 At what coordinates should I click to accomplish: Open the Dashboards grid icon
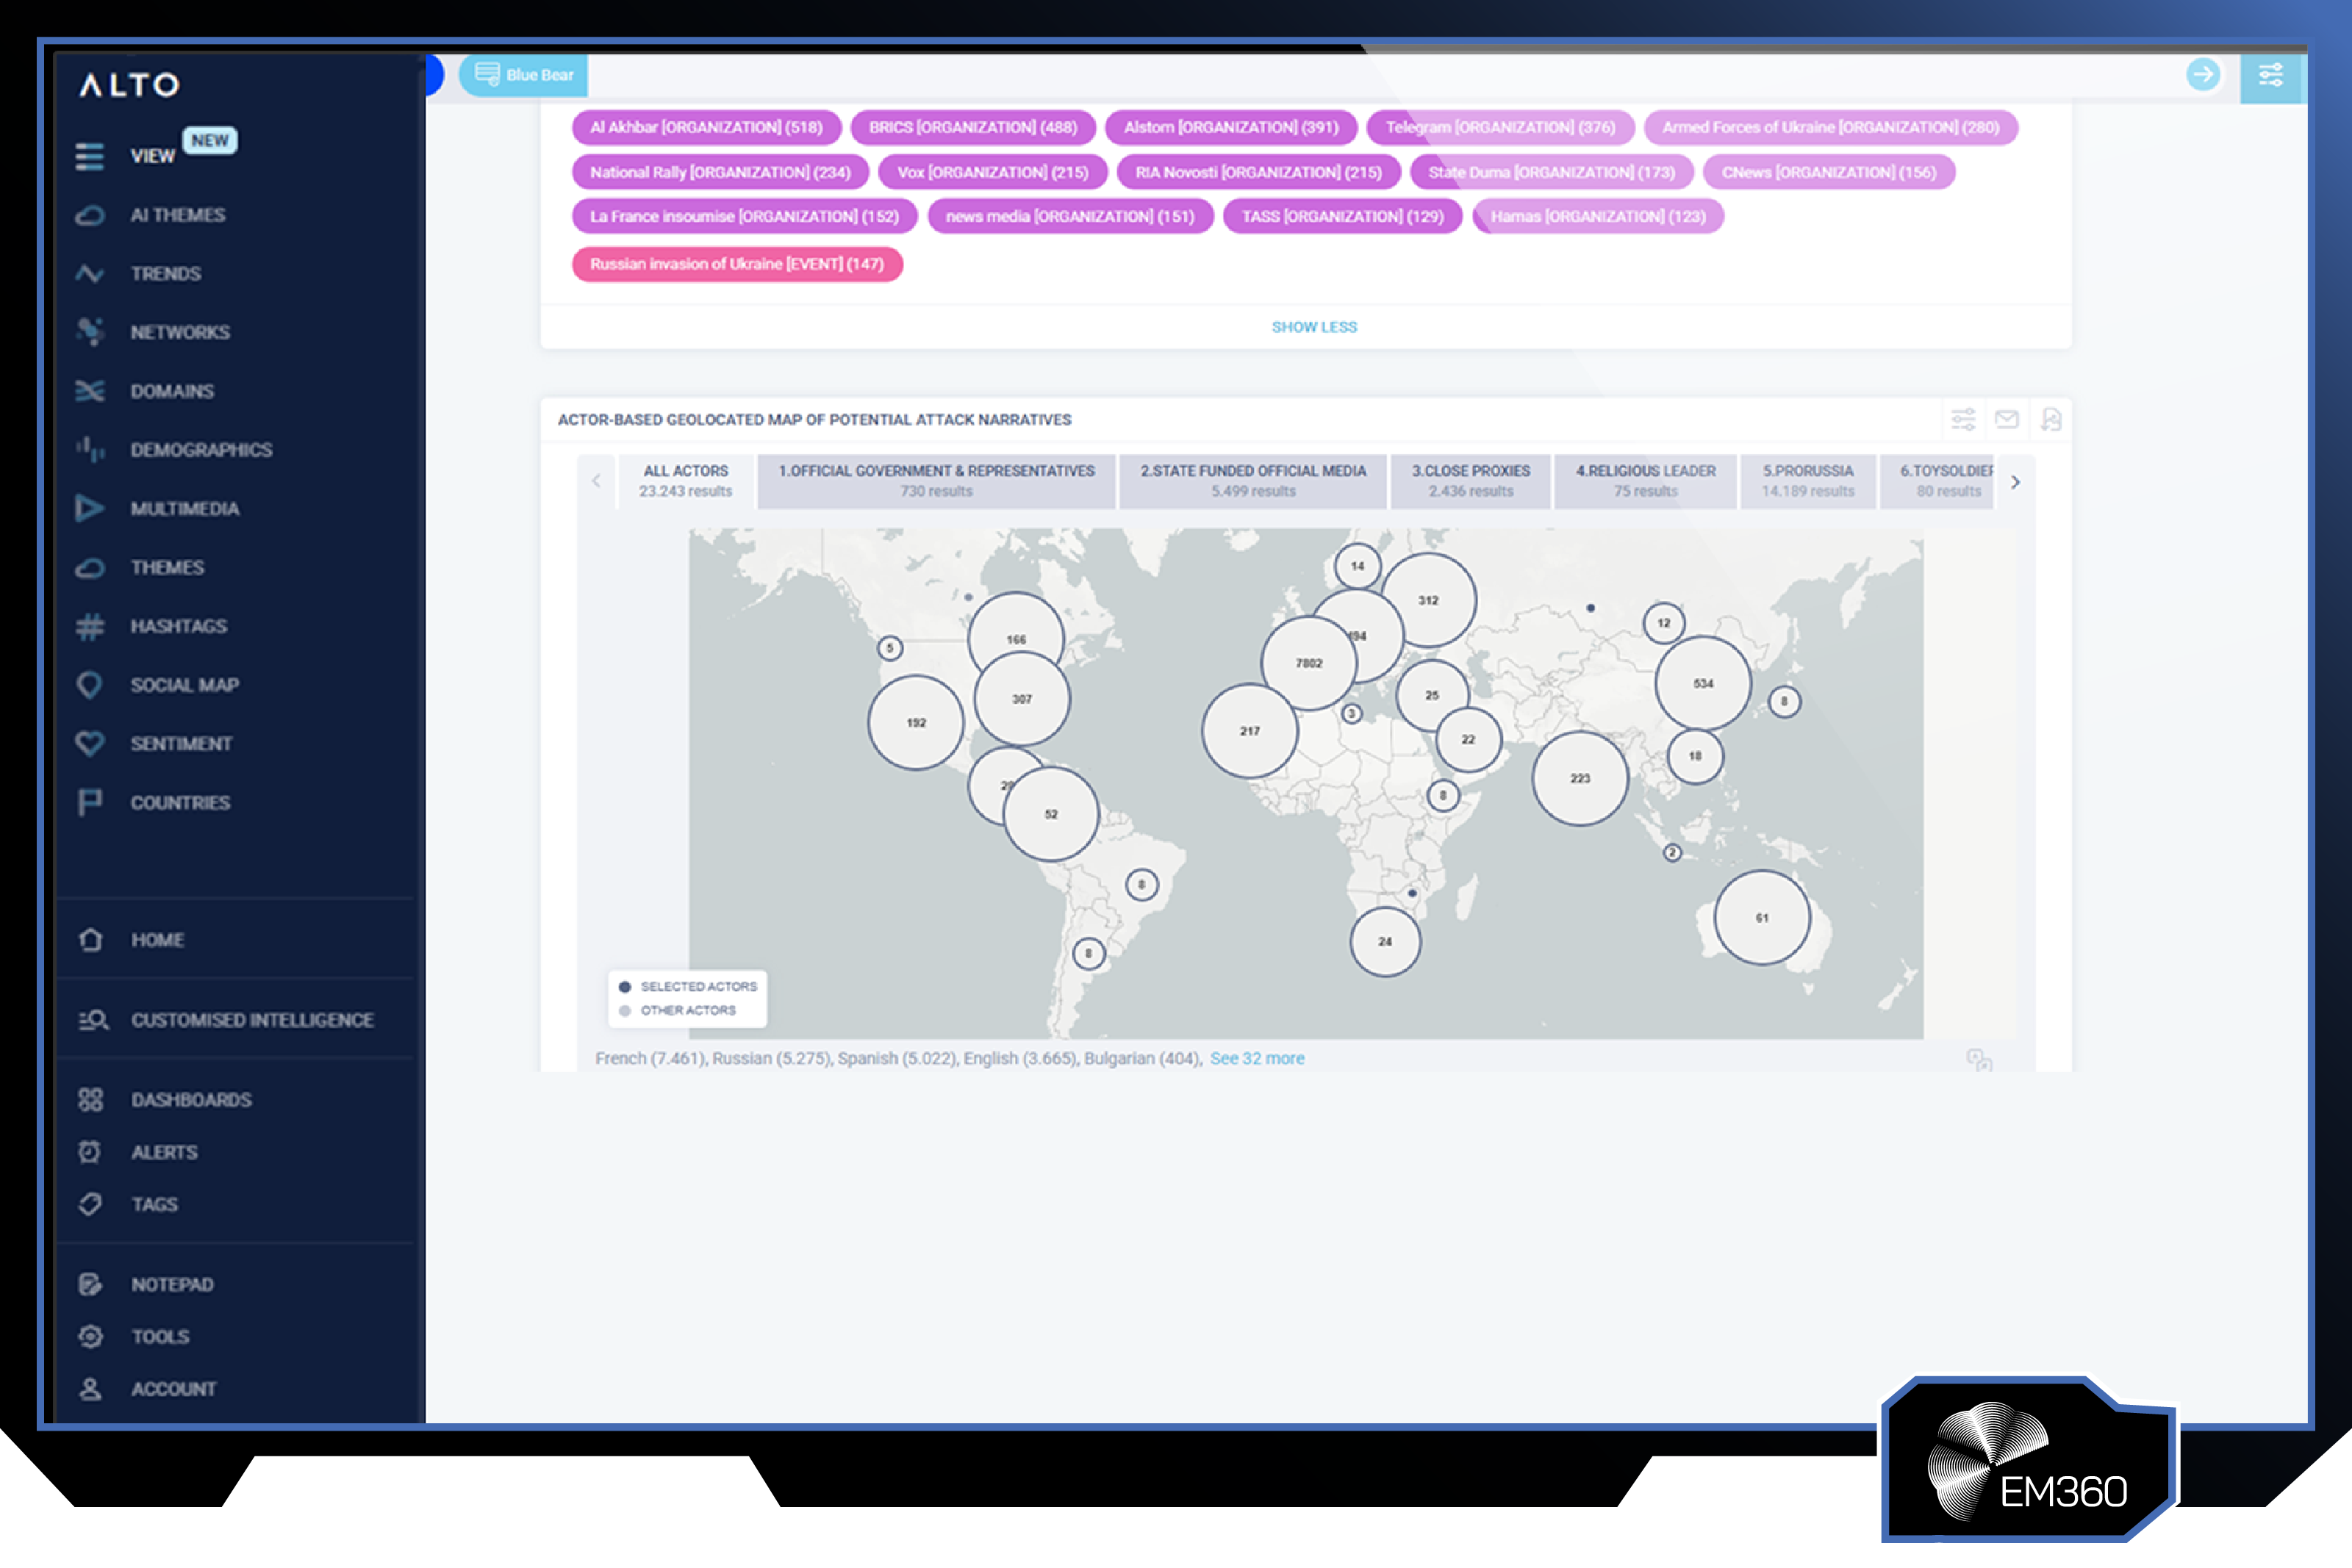coord(90,1100)
